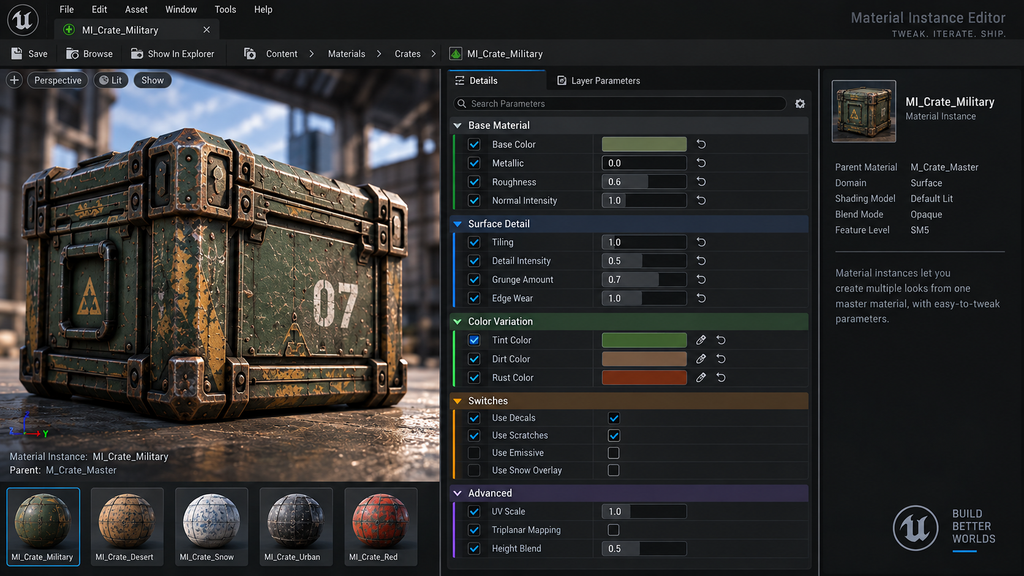Click the Content breadcrumb folder icon
1024x576 pixels.
click(249, 54)
